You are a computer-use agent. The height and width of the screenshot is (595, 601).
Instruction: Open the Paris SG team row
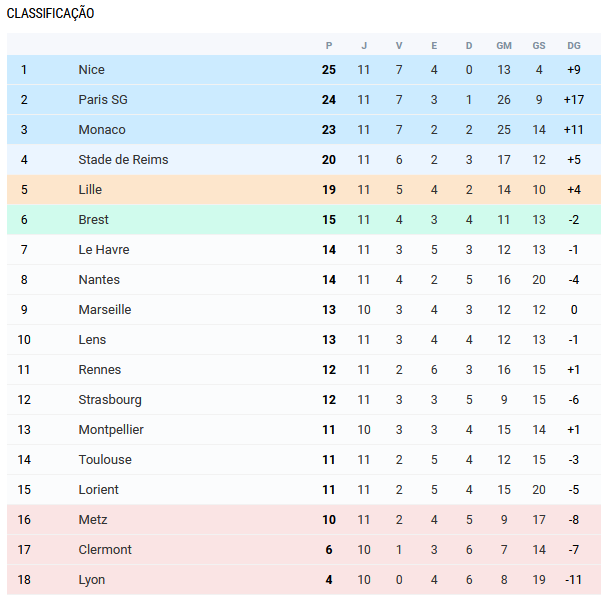(103, 100)
